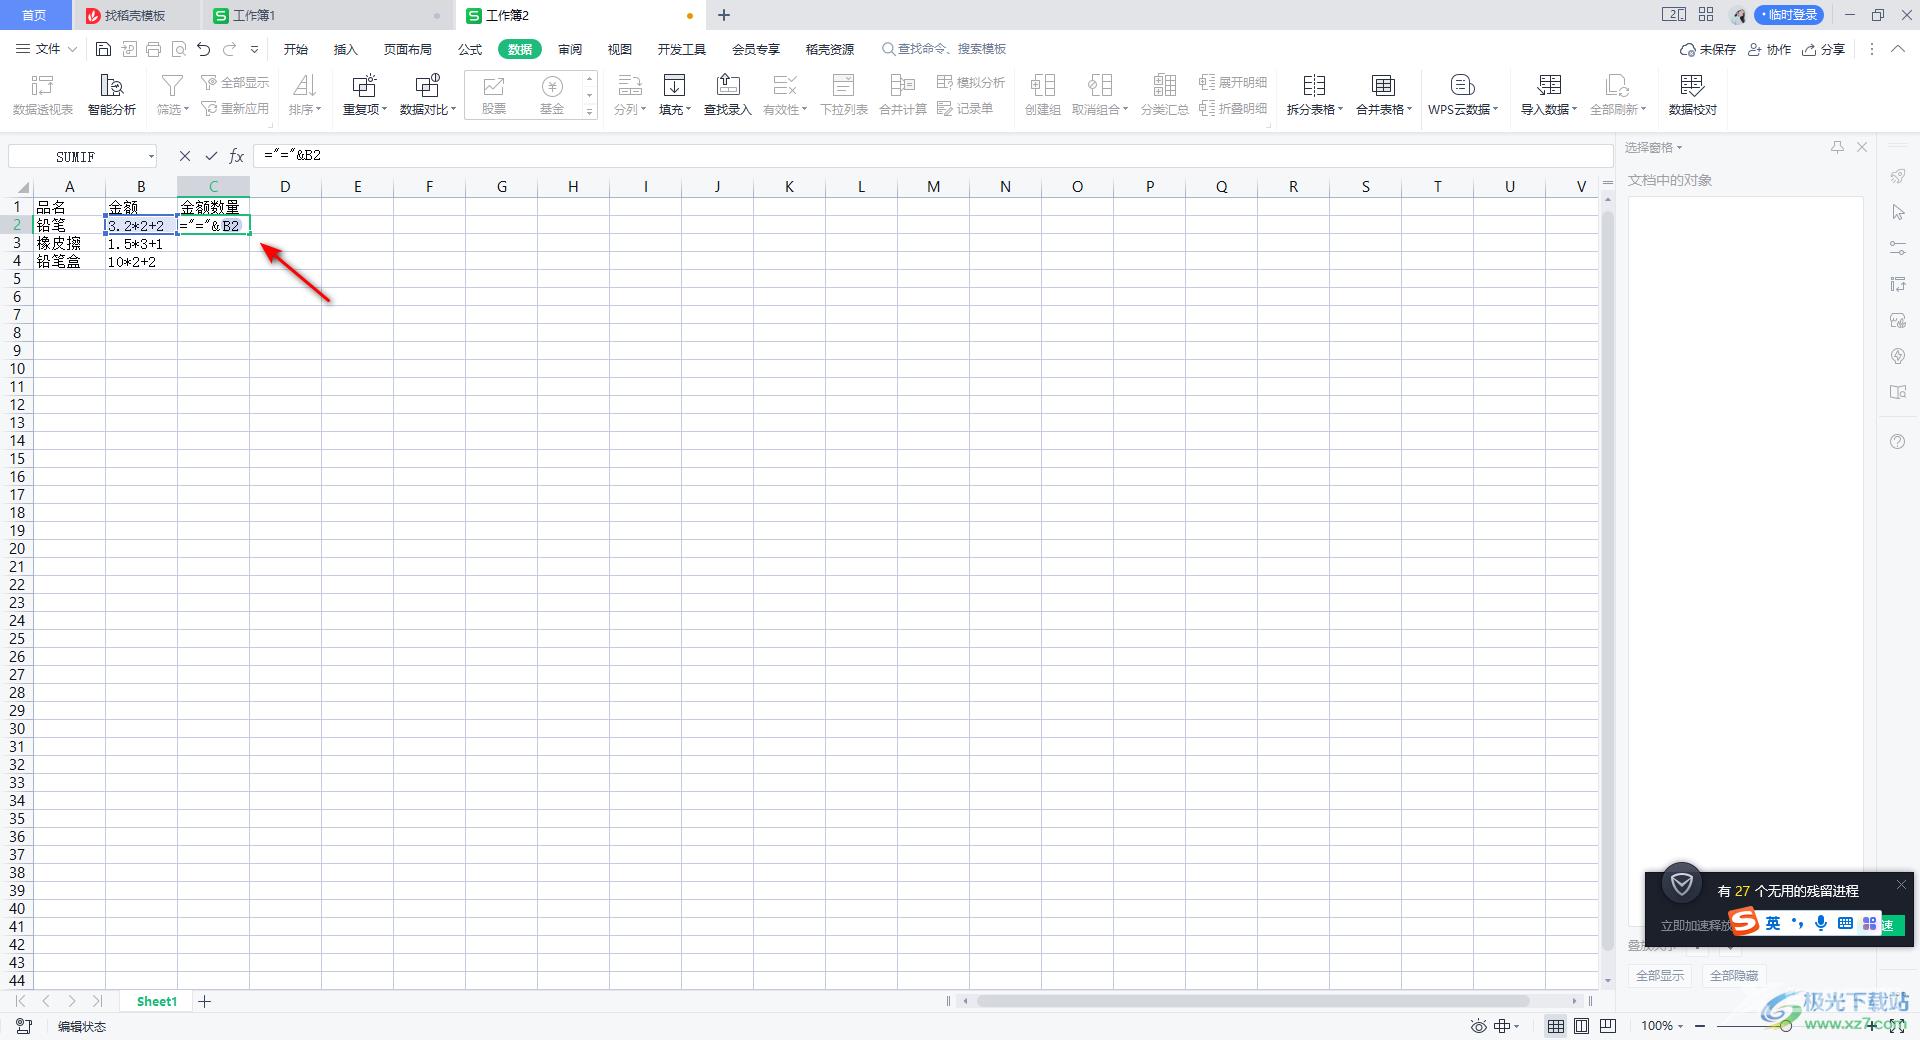Image resolution: width=1920 pixels, height=1040 pixels.
Task: Open the 开始 Home ribbon tab
Action: (x=295, y=49)
